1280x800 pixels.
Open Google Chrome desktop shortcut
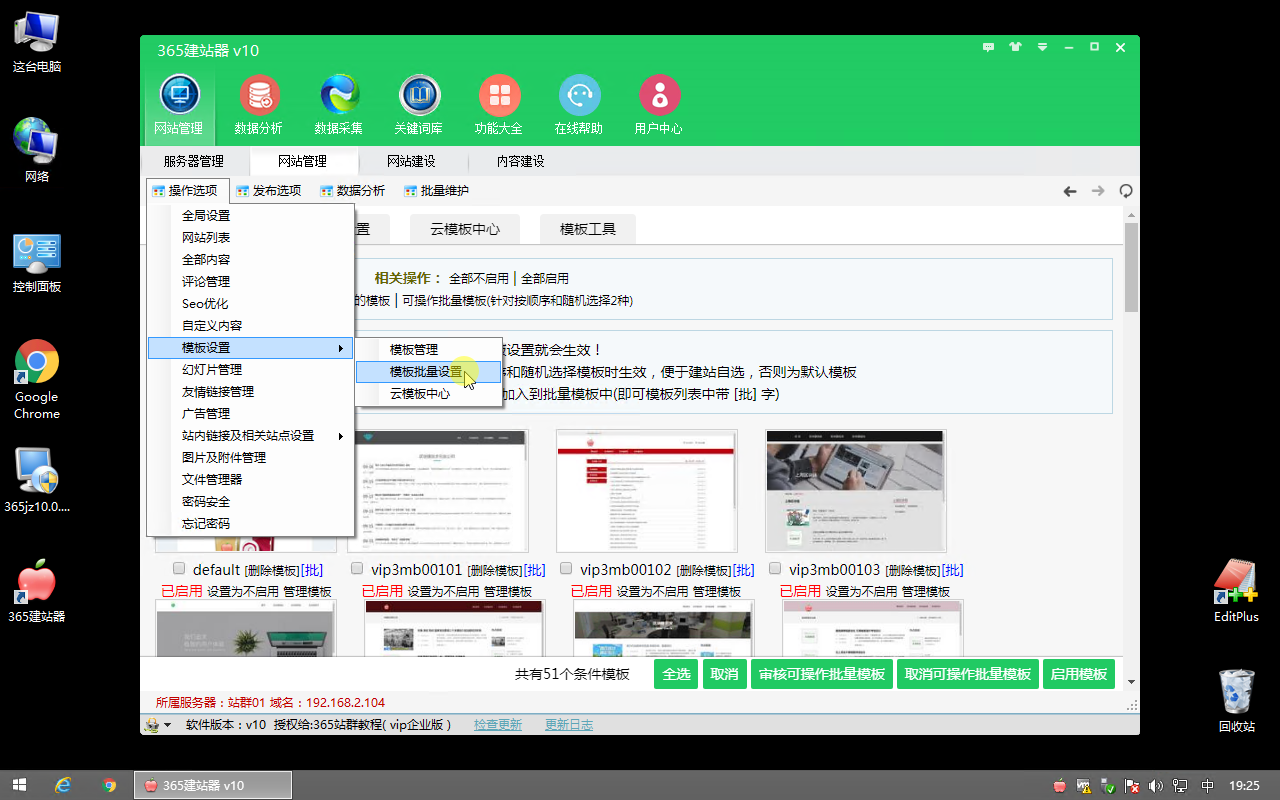(37, 380)
